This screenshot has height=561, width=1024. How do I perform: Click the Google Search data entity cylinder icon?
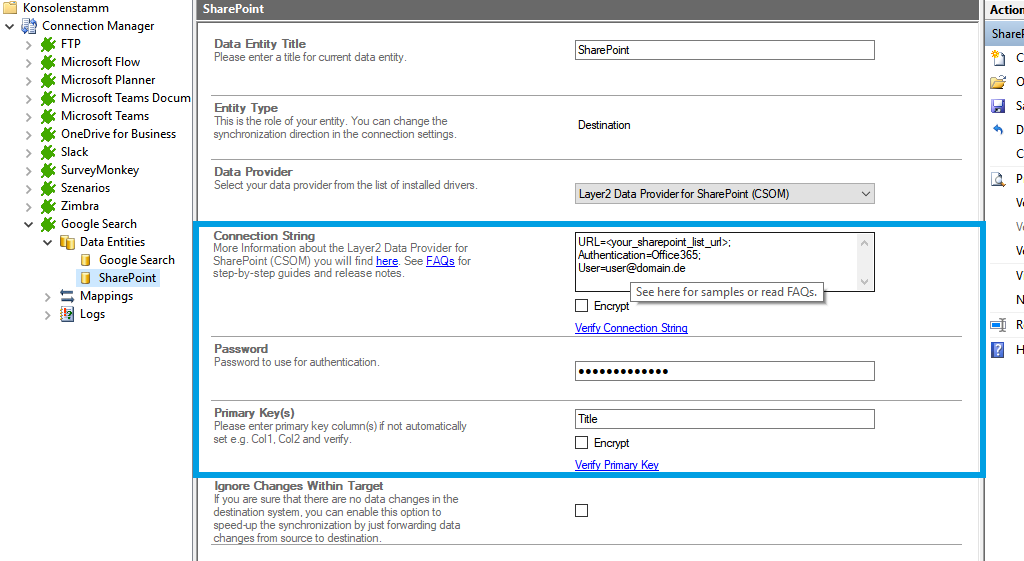coord(85,260)
